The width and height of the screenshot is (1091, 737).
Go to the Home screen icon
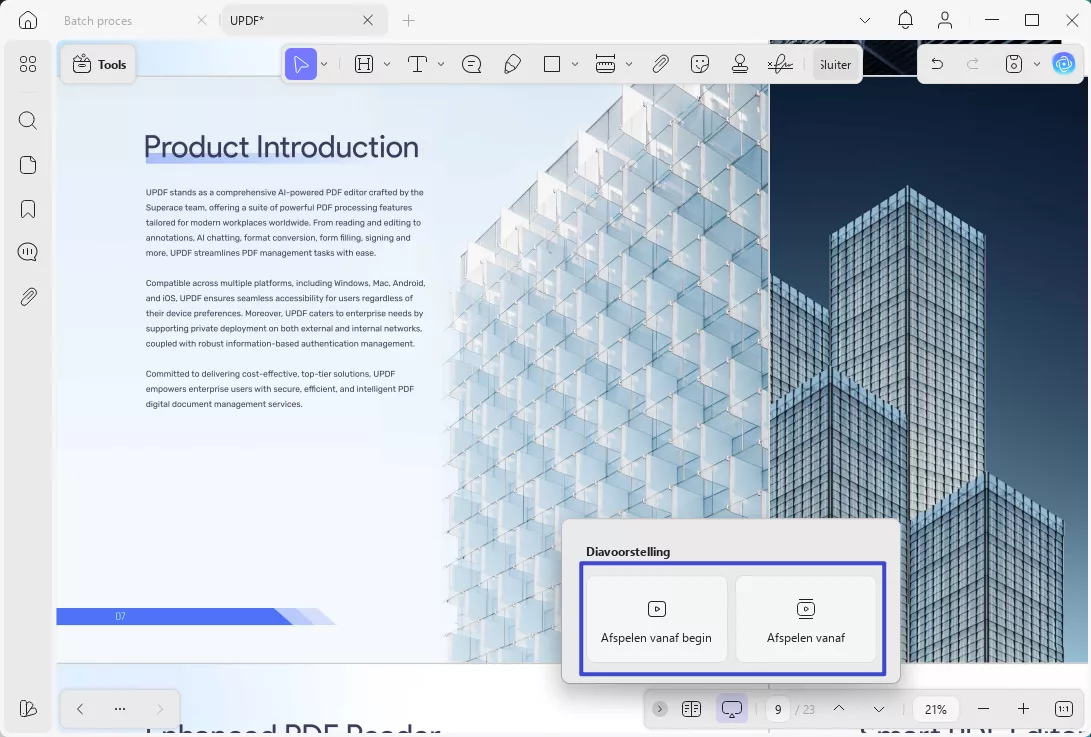click(28, 20)
